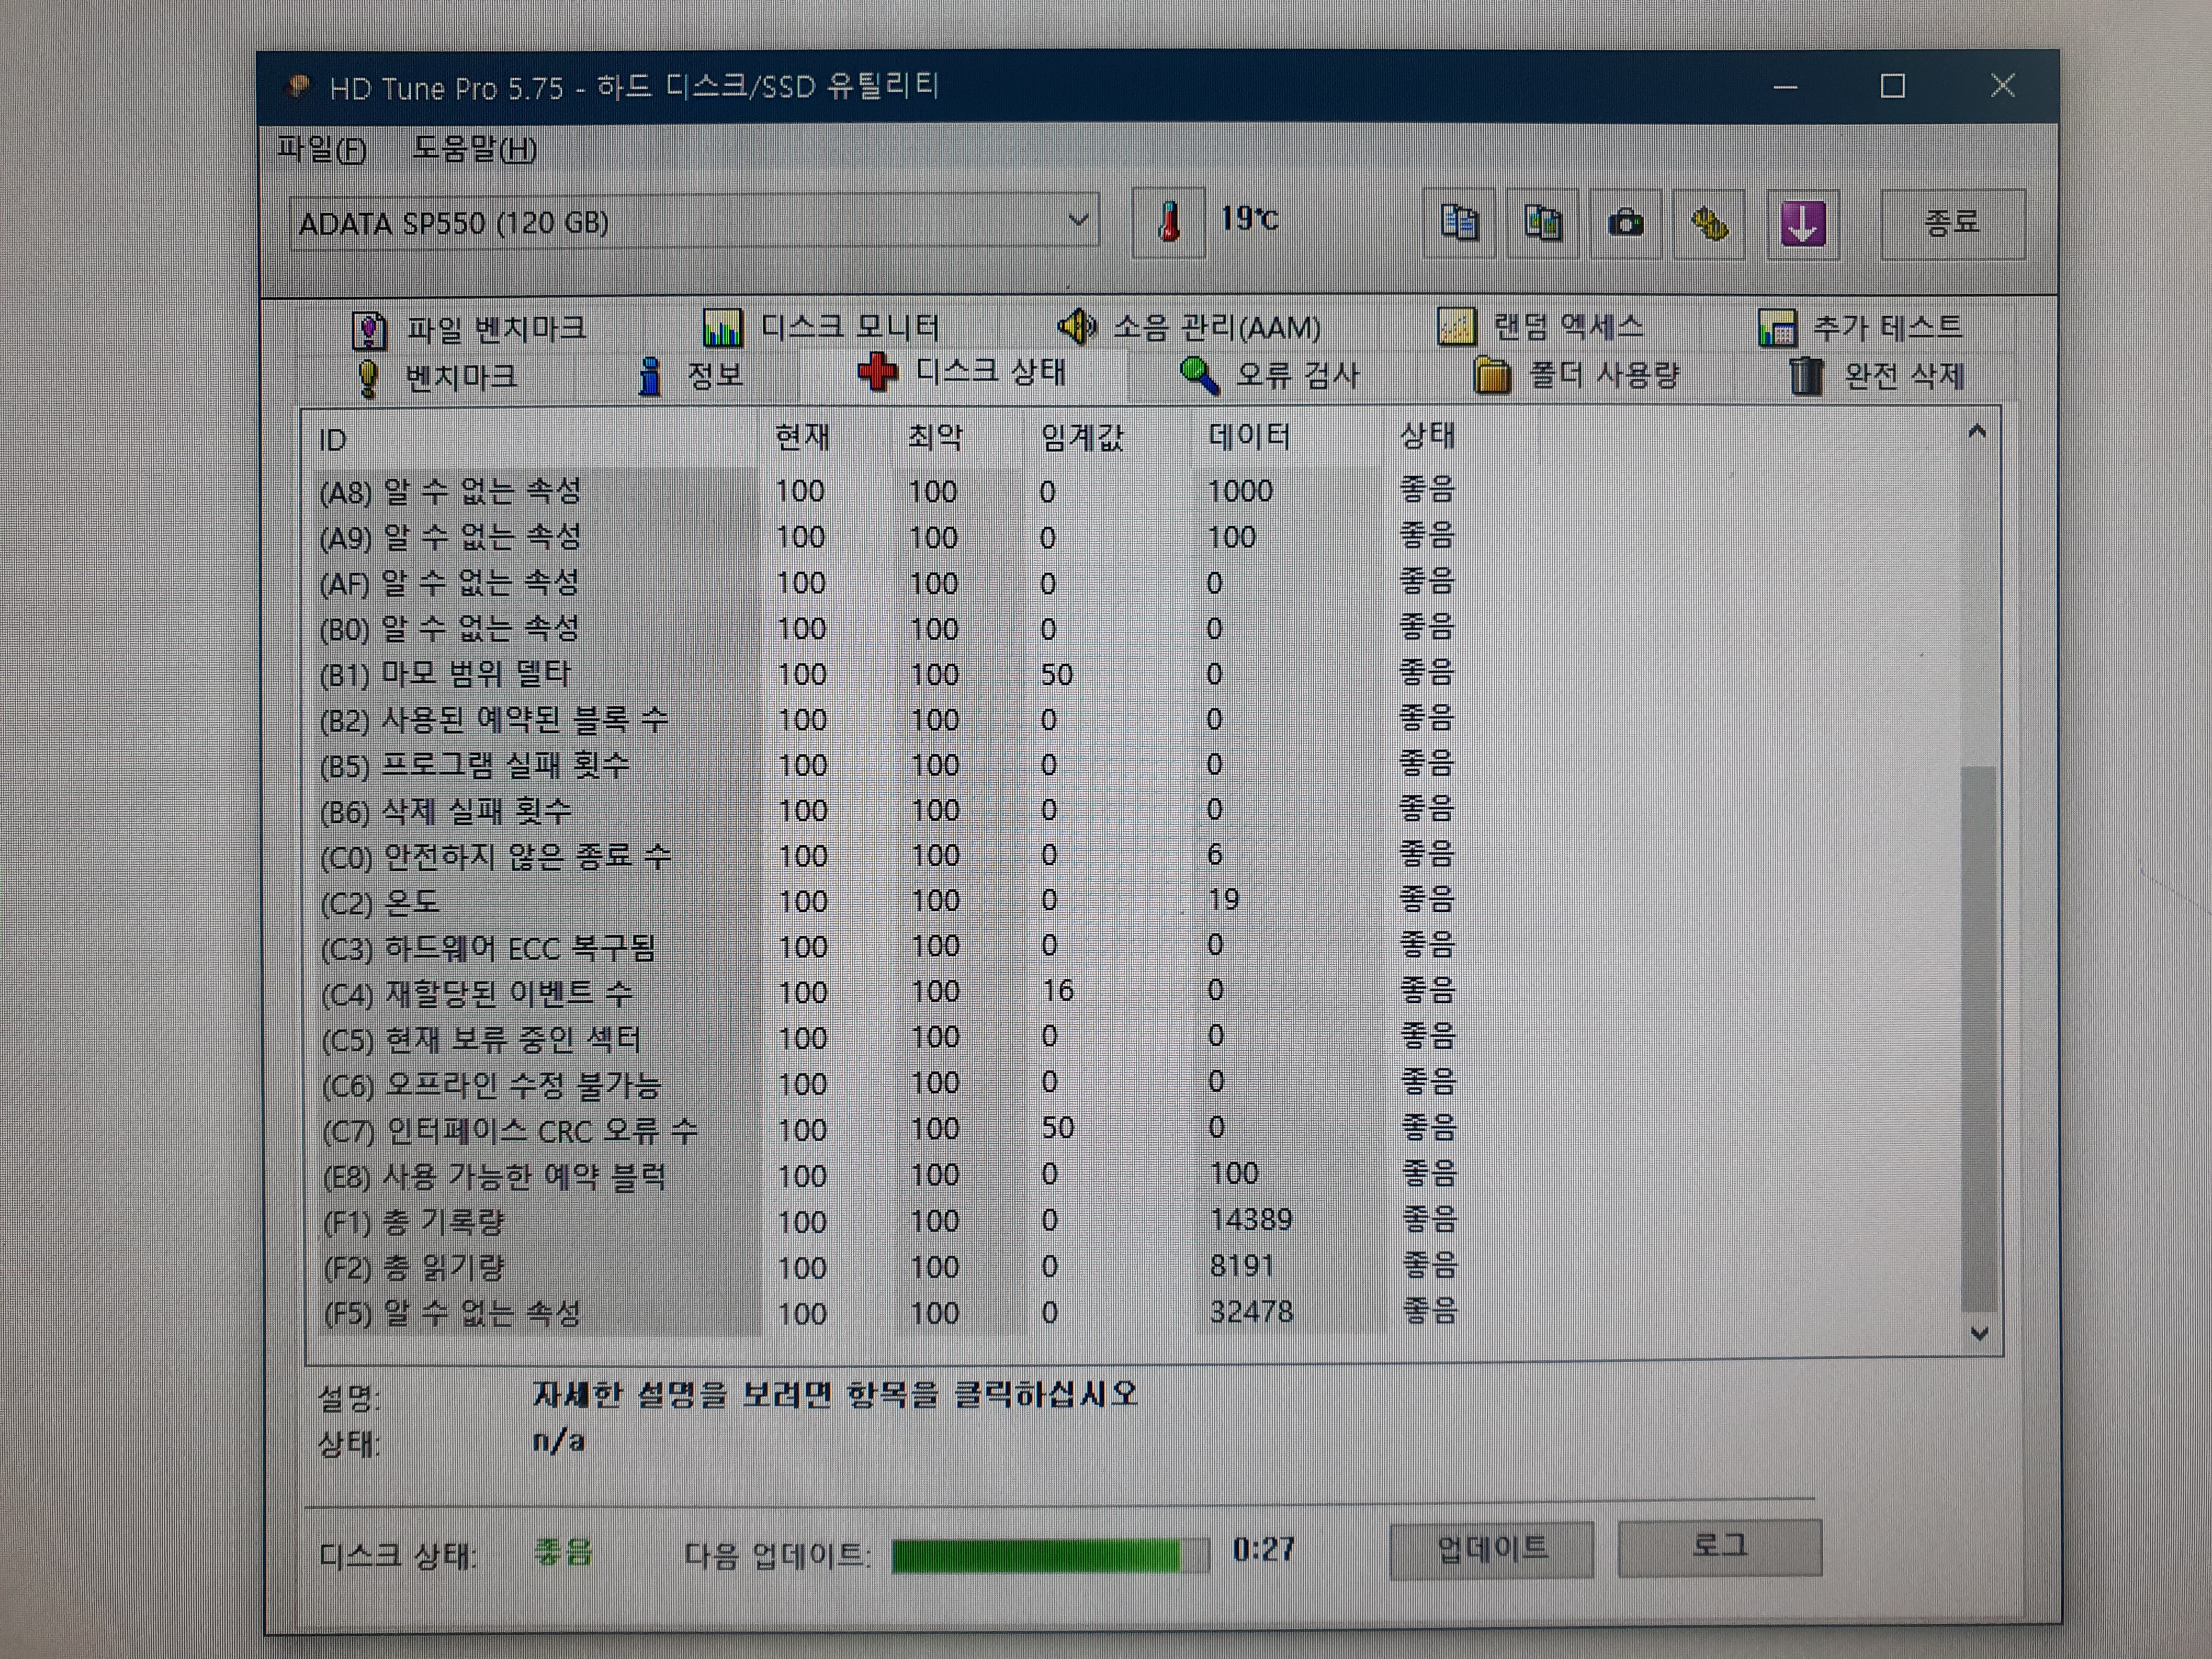Viewport: 2212px width, 1659px height.
Task: Switch to the 벤치마크 tab
Action: [437, 377]
